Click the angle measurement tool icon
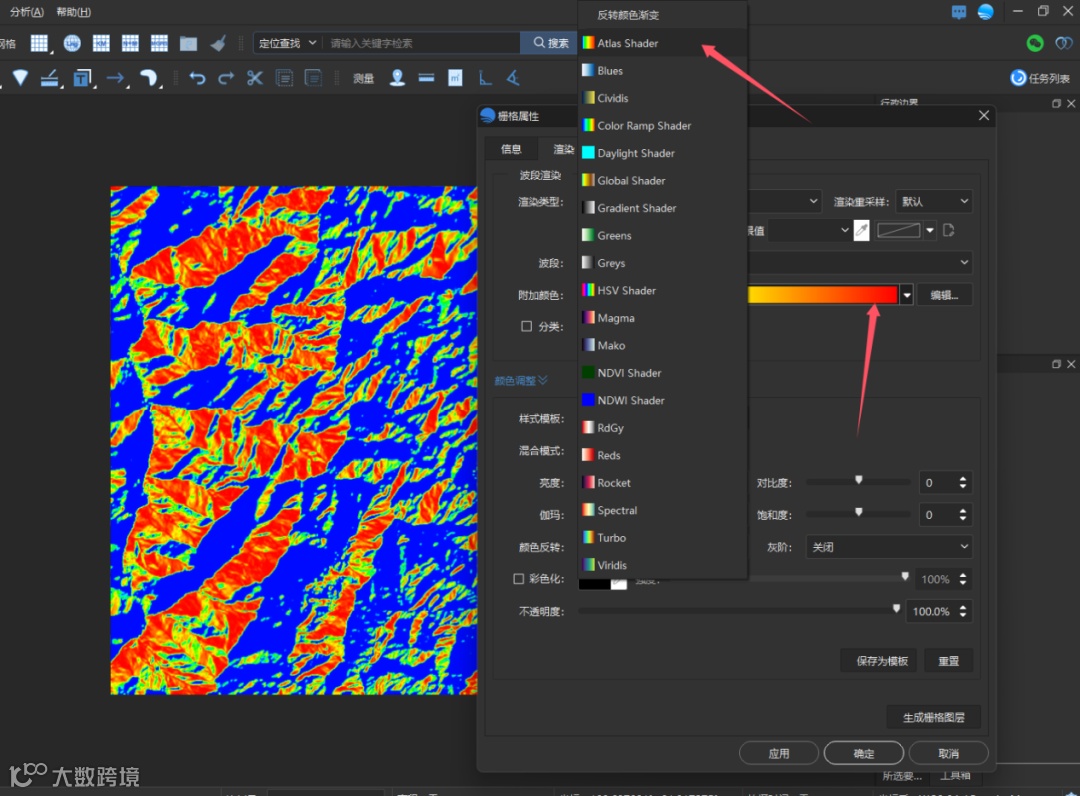The image size is (1080, 796). pyautogui.click(x=512, y=78)
